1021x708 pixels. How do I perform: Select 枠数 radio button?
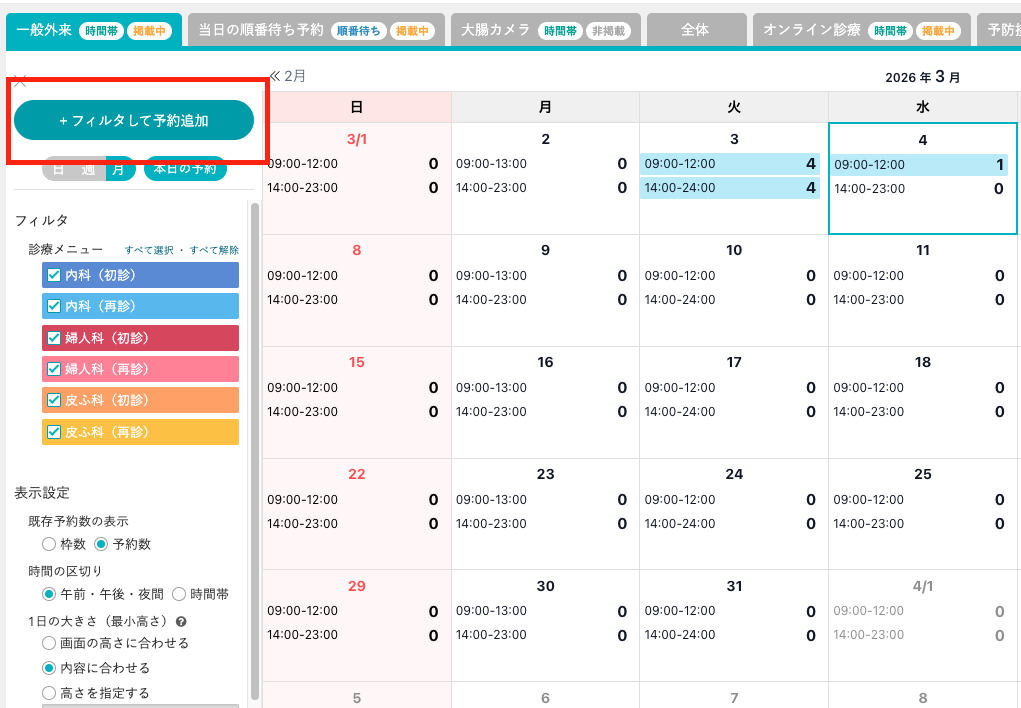tap(49, 545)
